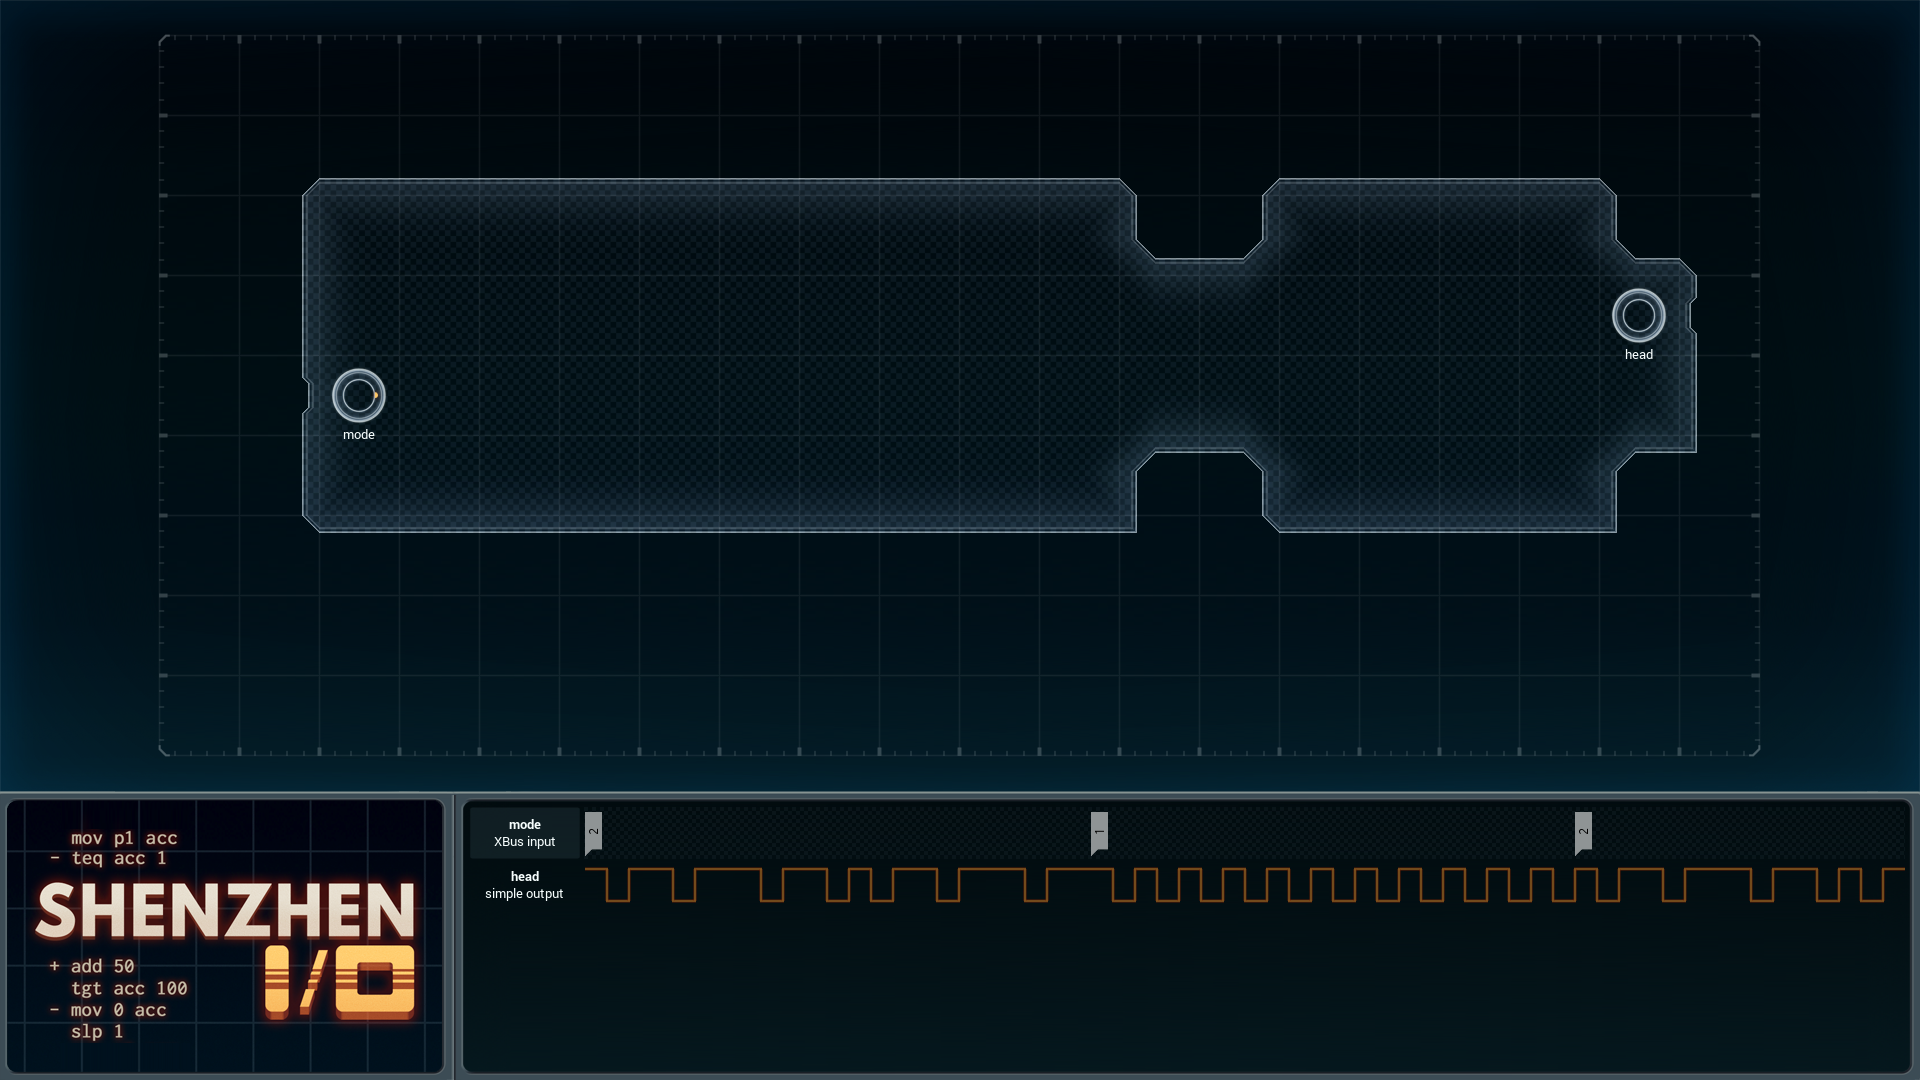Click the head simple output signal label
Image resolution: width=1920 pixels, height=1080 pixels.
coord(524,885)
